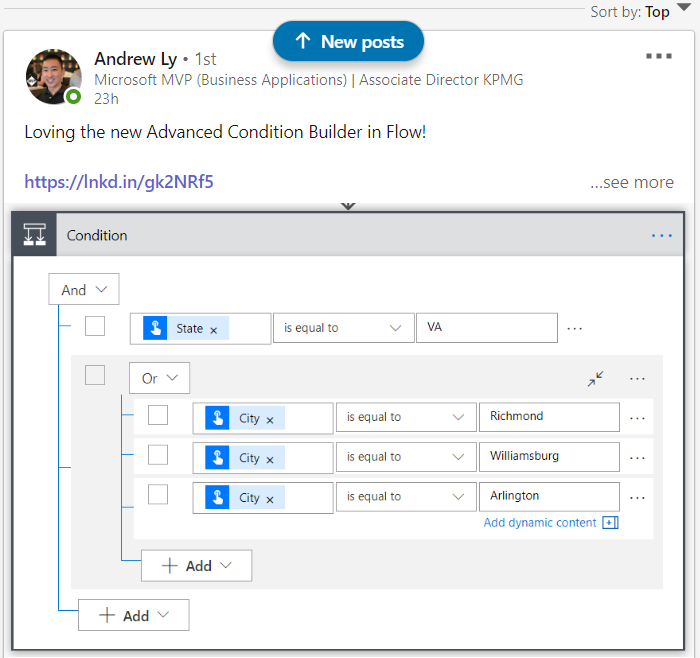Click the City icon in Arlington row
Screen dimensions: 700x658
pos(217,497)
